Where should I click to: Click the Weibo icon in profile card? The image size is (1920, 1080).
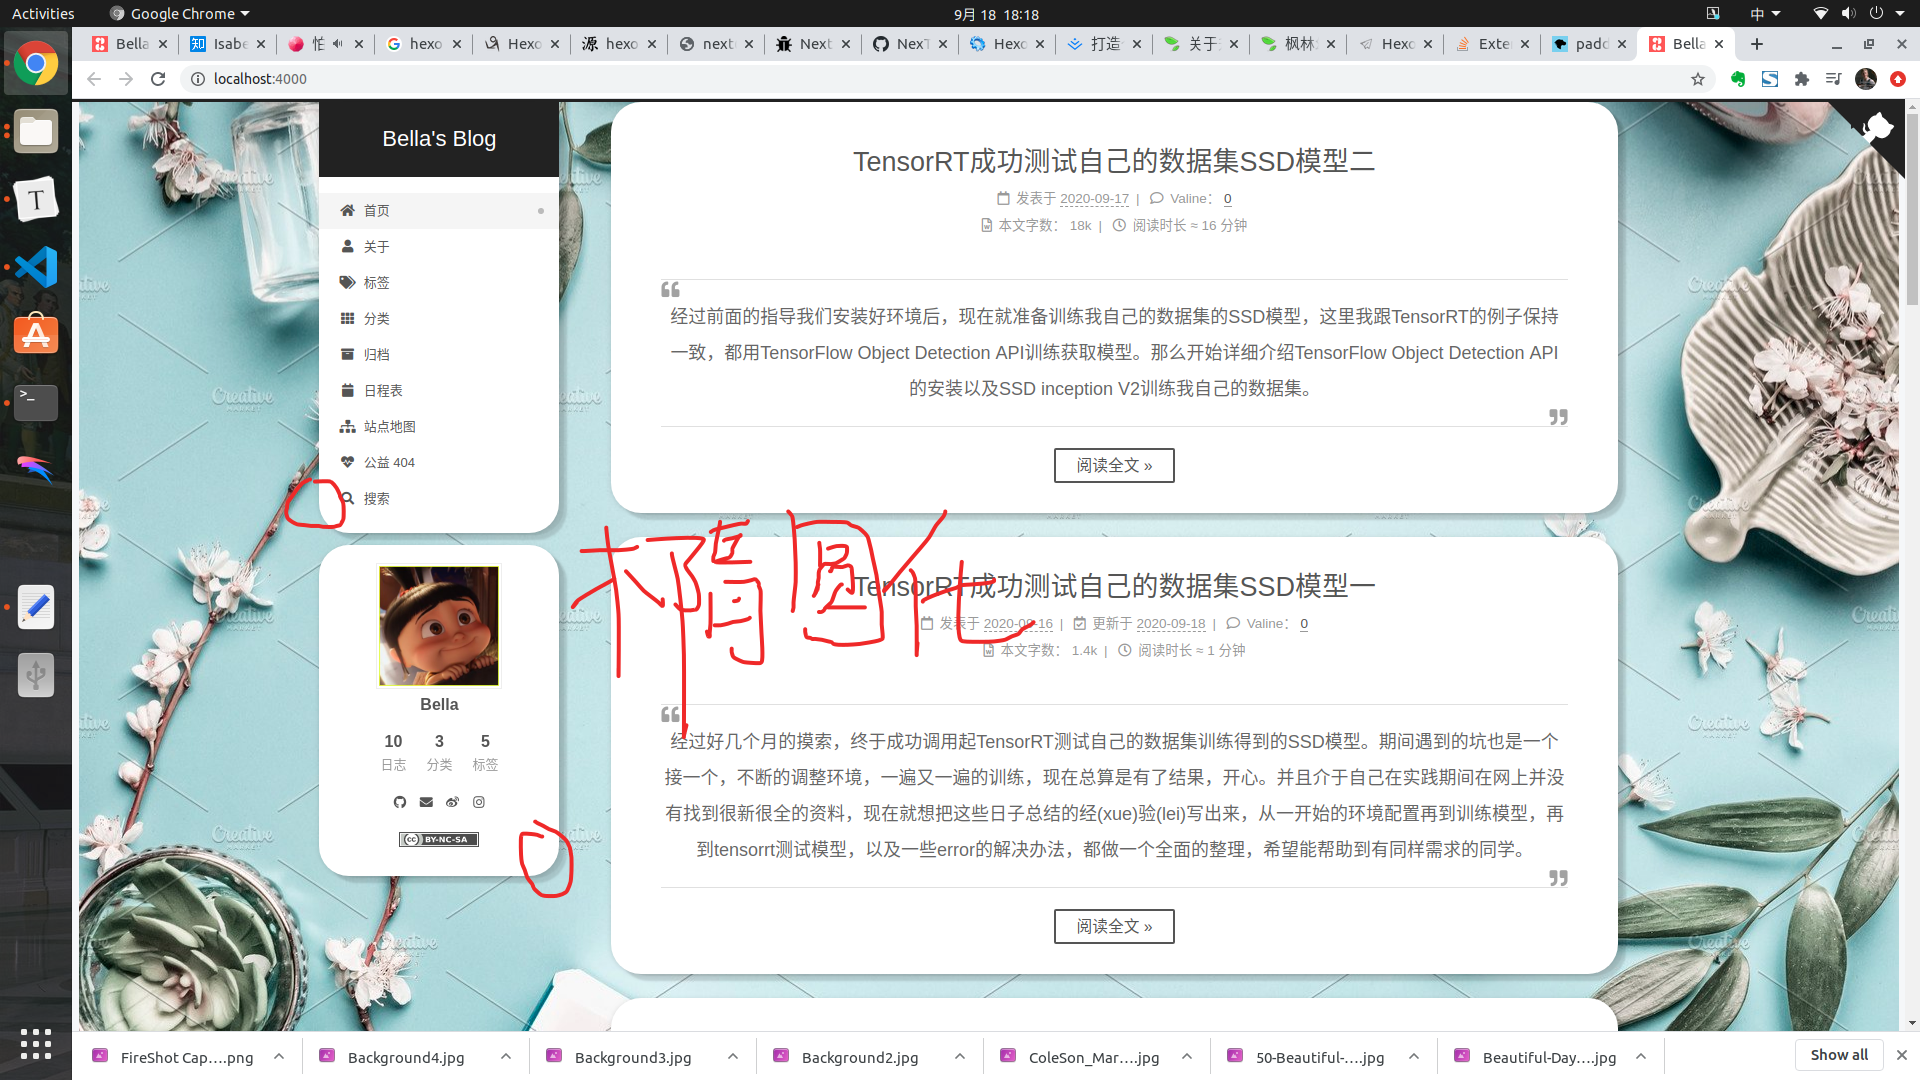click(x=452, y=802)
